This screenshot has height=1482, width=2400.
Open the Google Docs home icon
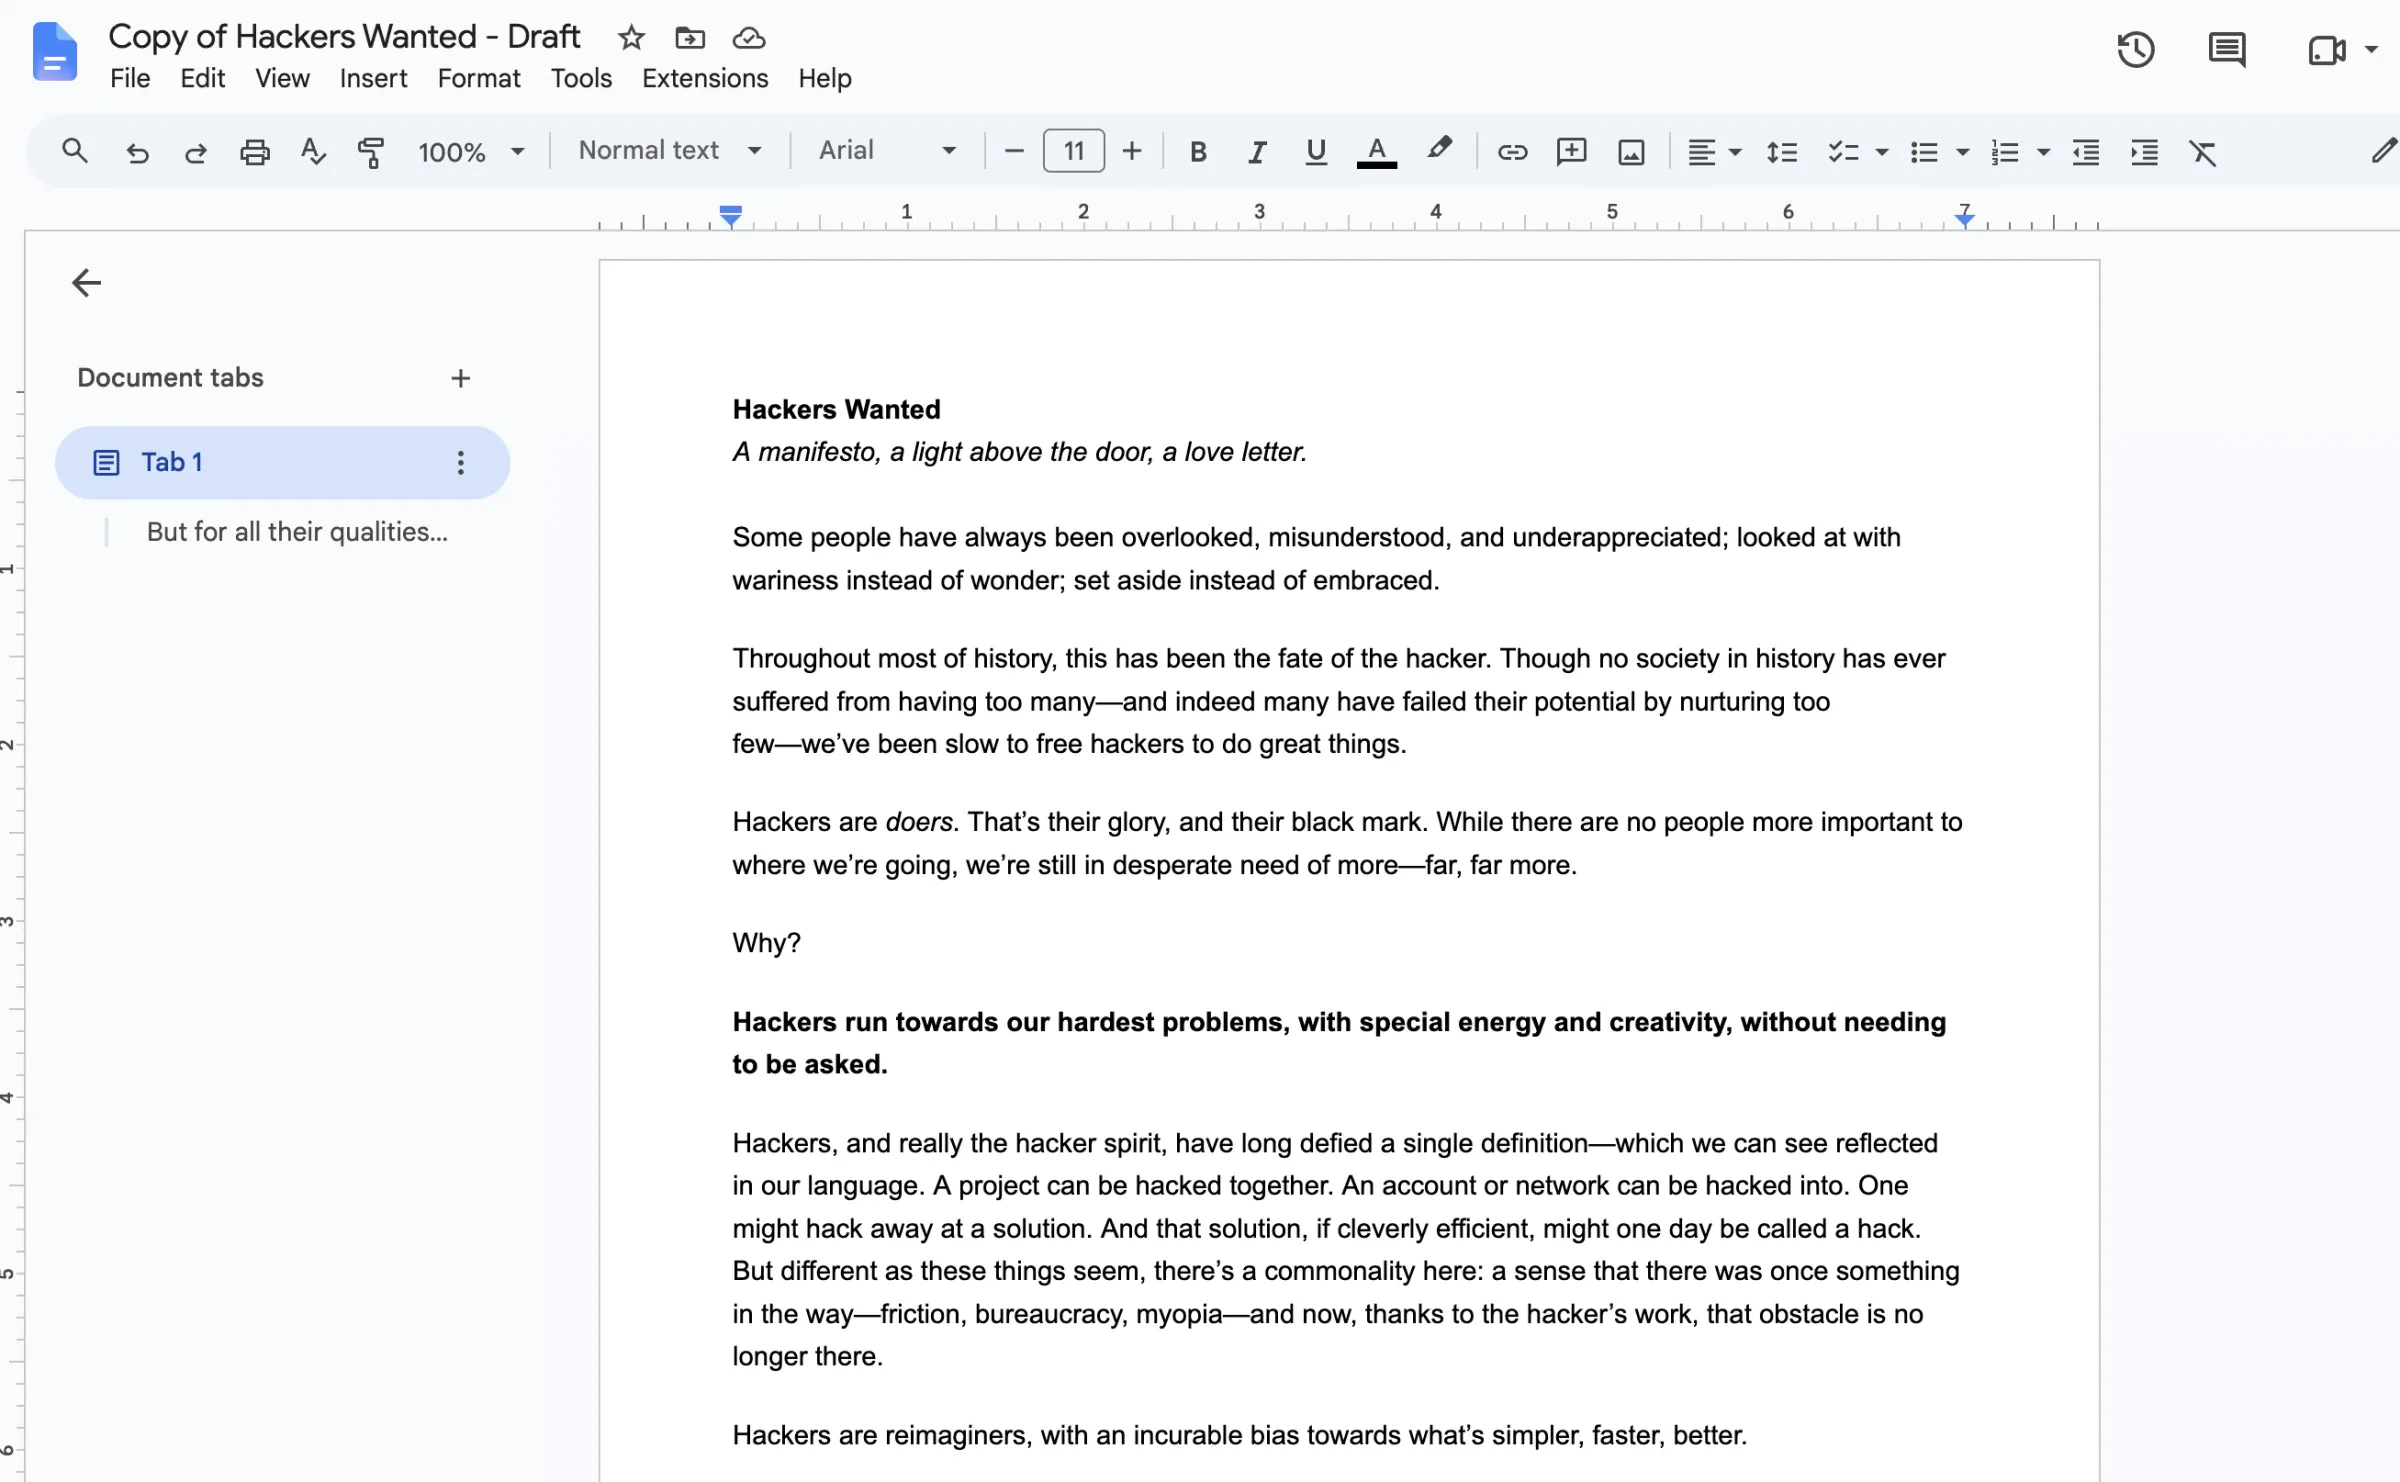[x=54, y=51]
